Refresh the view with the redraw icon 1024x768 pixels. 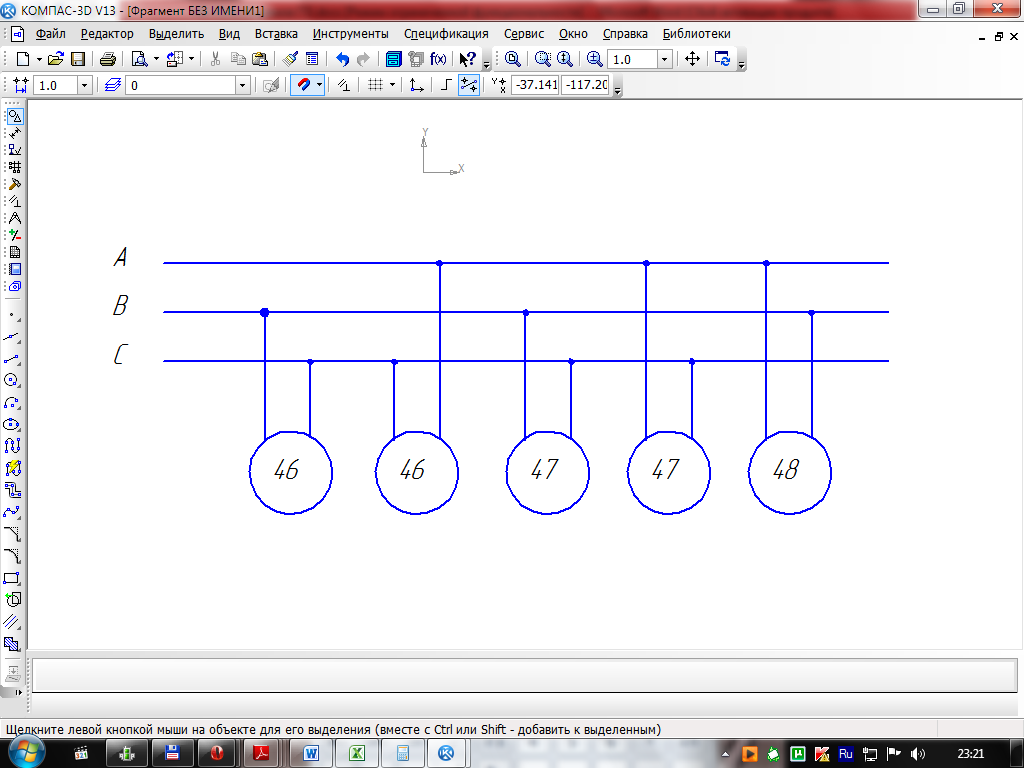click(x=722, y=59)
